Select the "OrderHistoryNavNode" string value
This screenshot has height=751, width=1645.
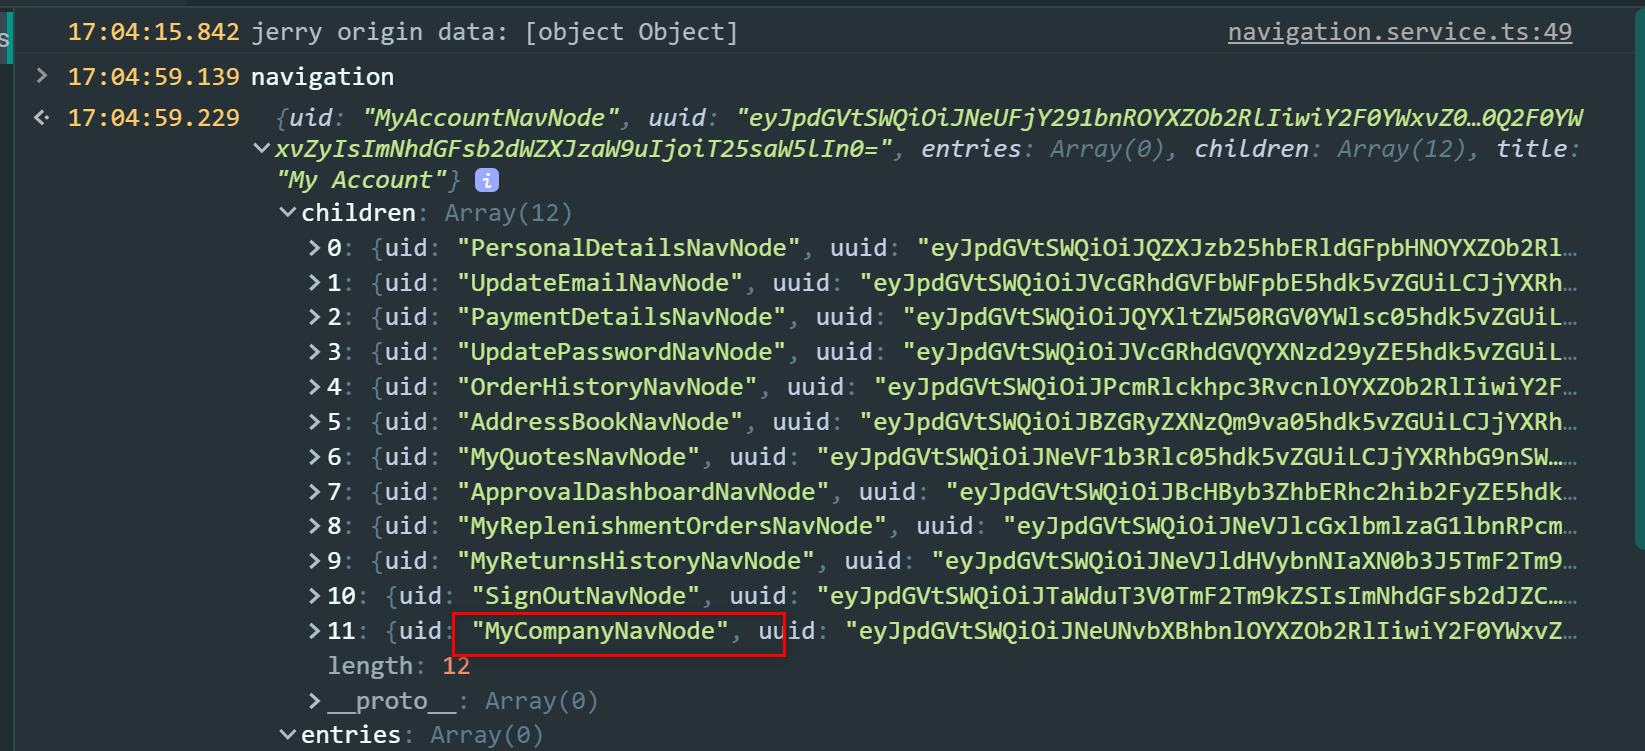point(607,387)
